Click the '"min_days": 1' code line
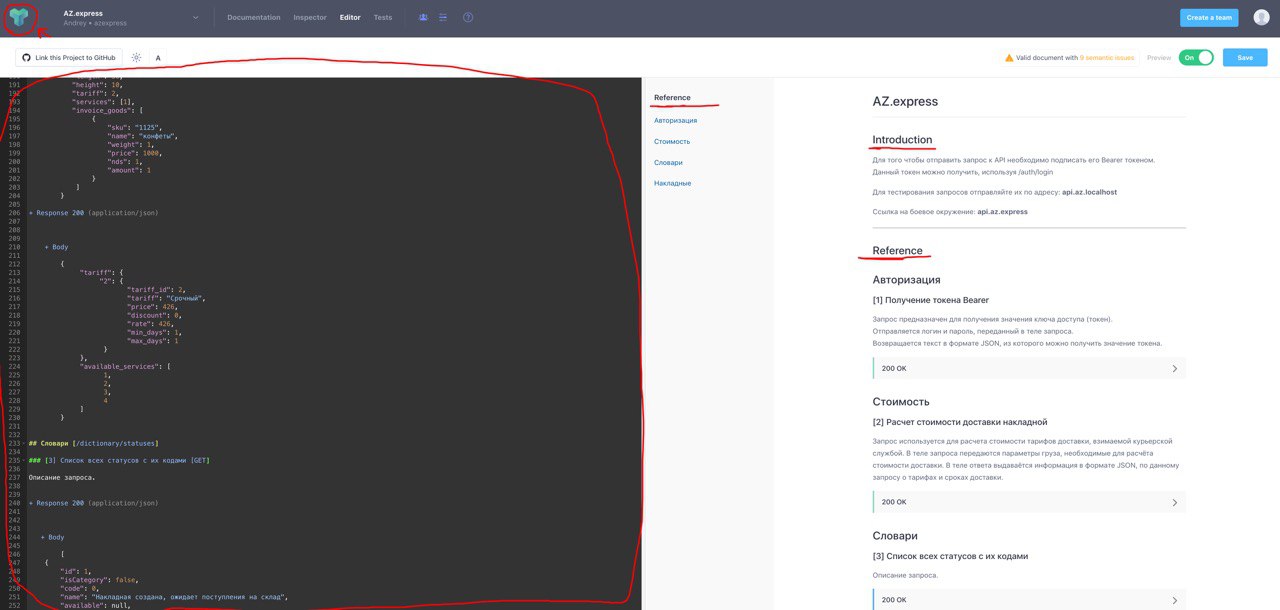Screen dimensions: 1280x610 pos(154,332)
